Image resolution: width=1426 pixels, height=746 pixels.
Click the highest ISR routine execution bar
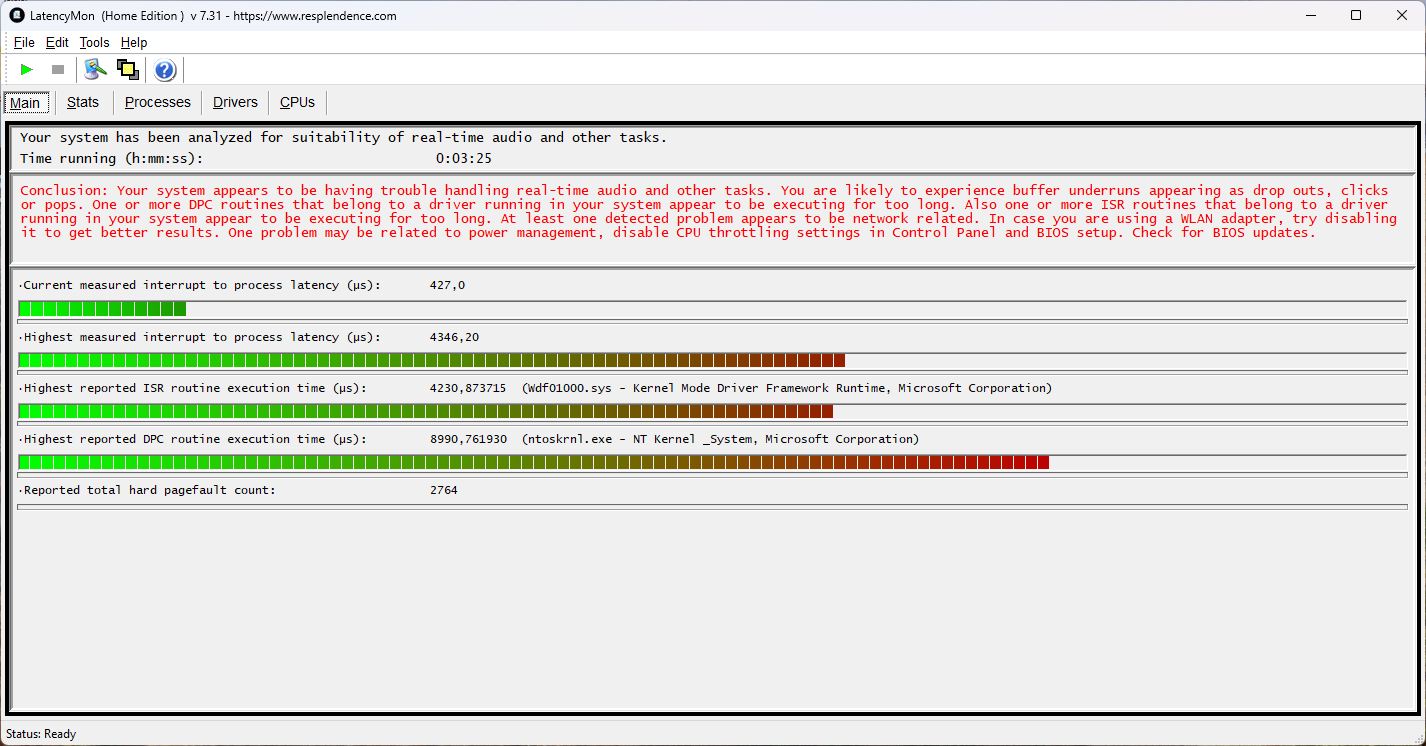[425, 411]
